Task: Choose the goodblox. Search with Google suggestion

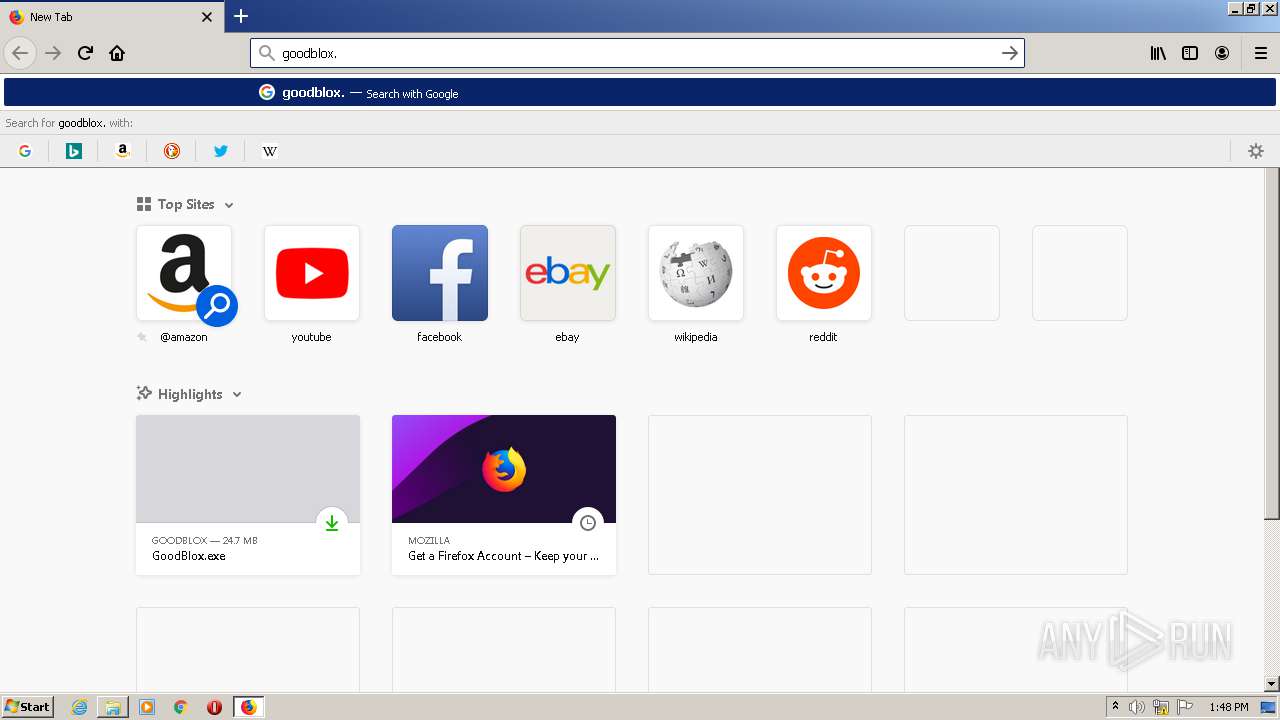Action: pos(640,92)
